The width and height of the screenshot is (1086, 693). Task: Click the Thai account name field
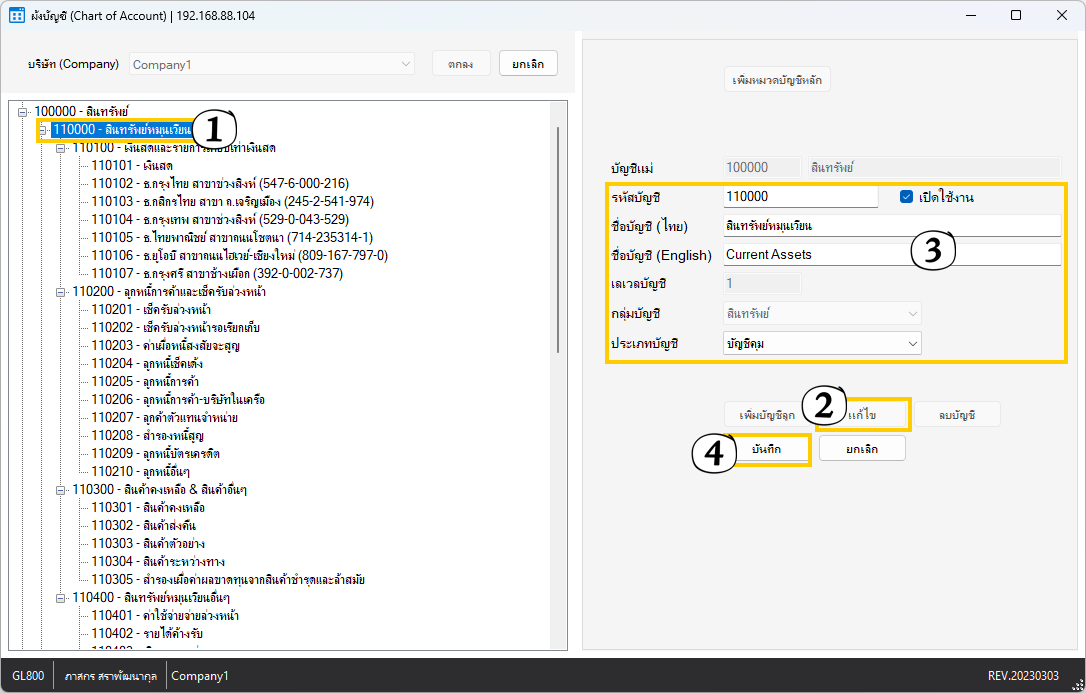pyautogui.click(x=890, y=225)
